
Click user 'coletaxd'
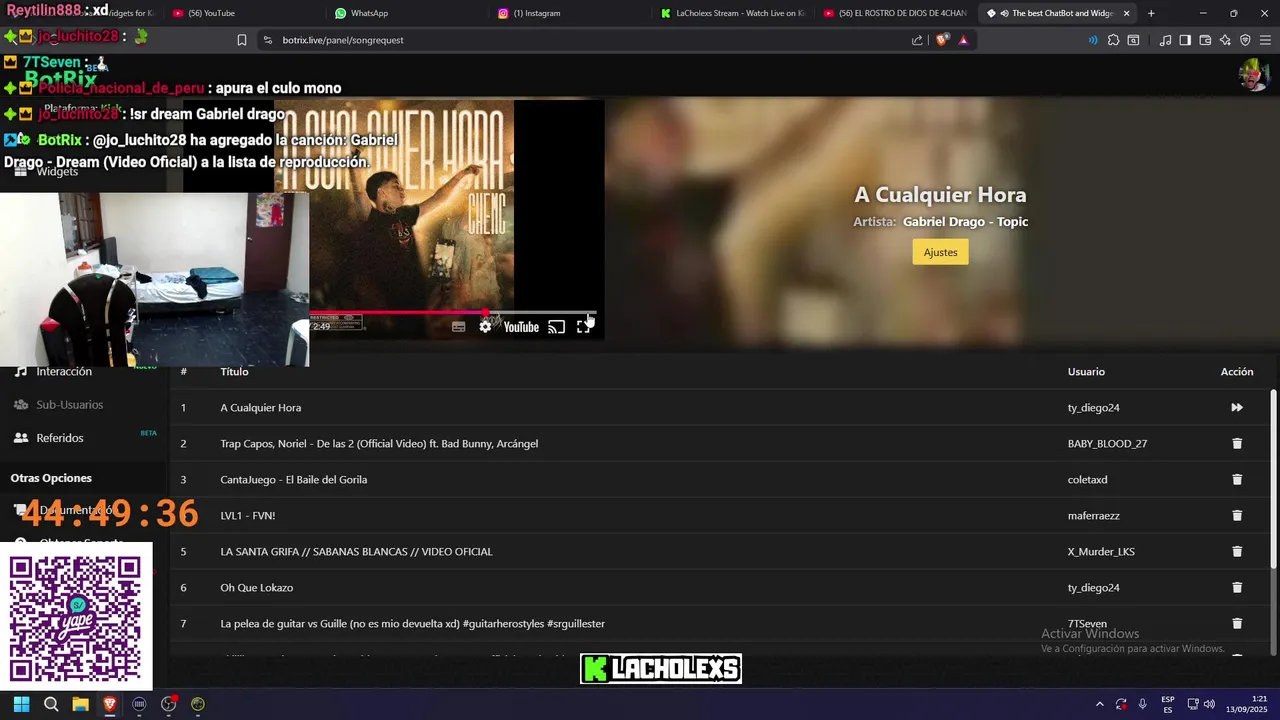click(1087, 479)
